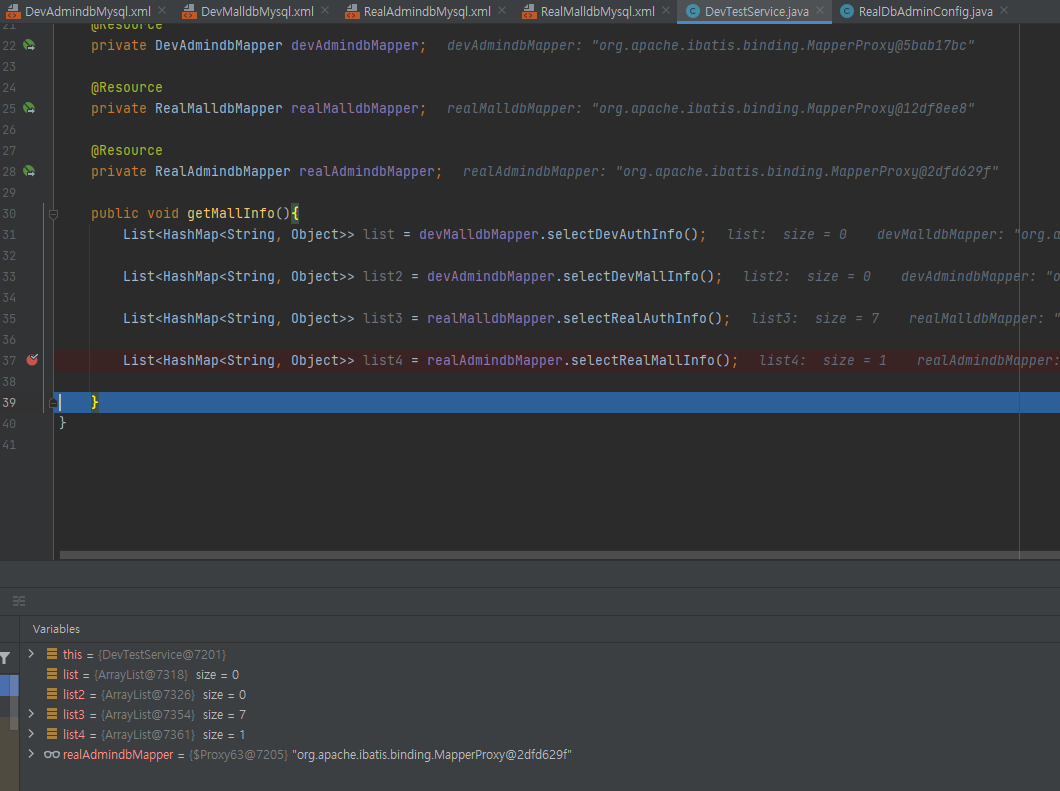
Task: Expand the realAdmindbMapper watch node
Action: pyautogui.click(x=31, y=754)
